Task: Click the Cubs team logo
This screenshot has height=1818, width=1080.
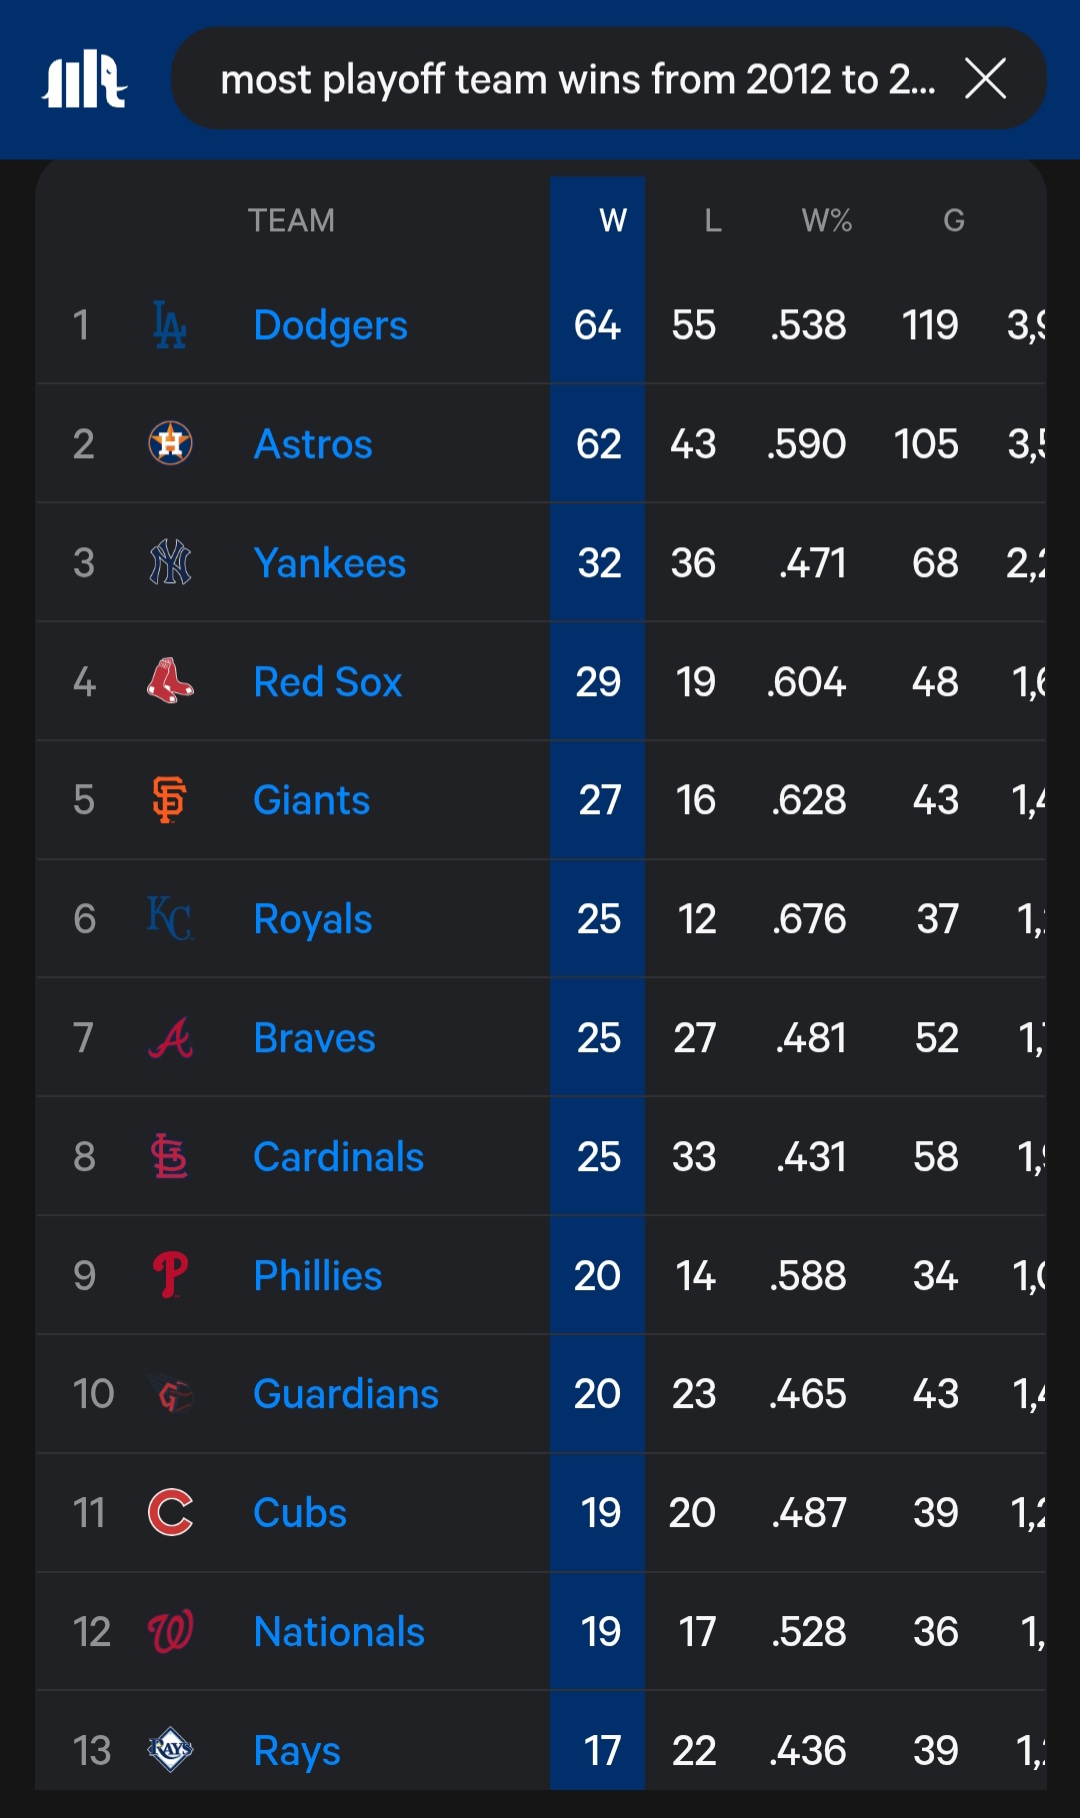Action: click(x=170, y=1512)
